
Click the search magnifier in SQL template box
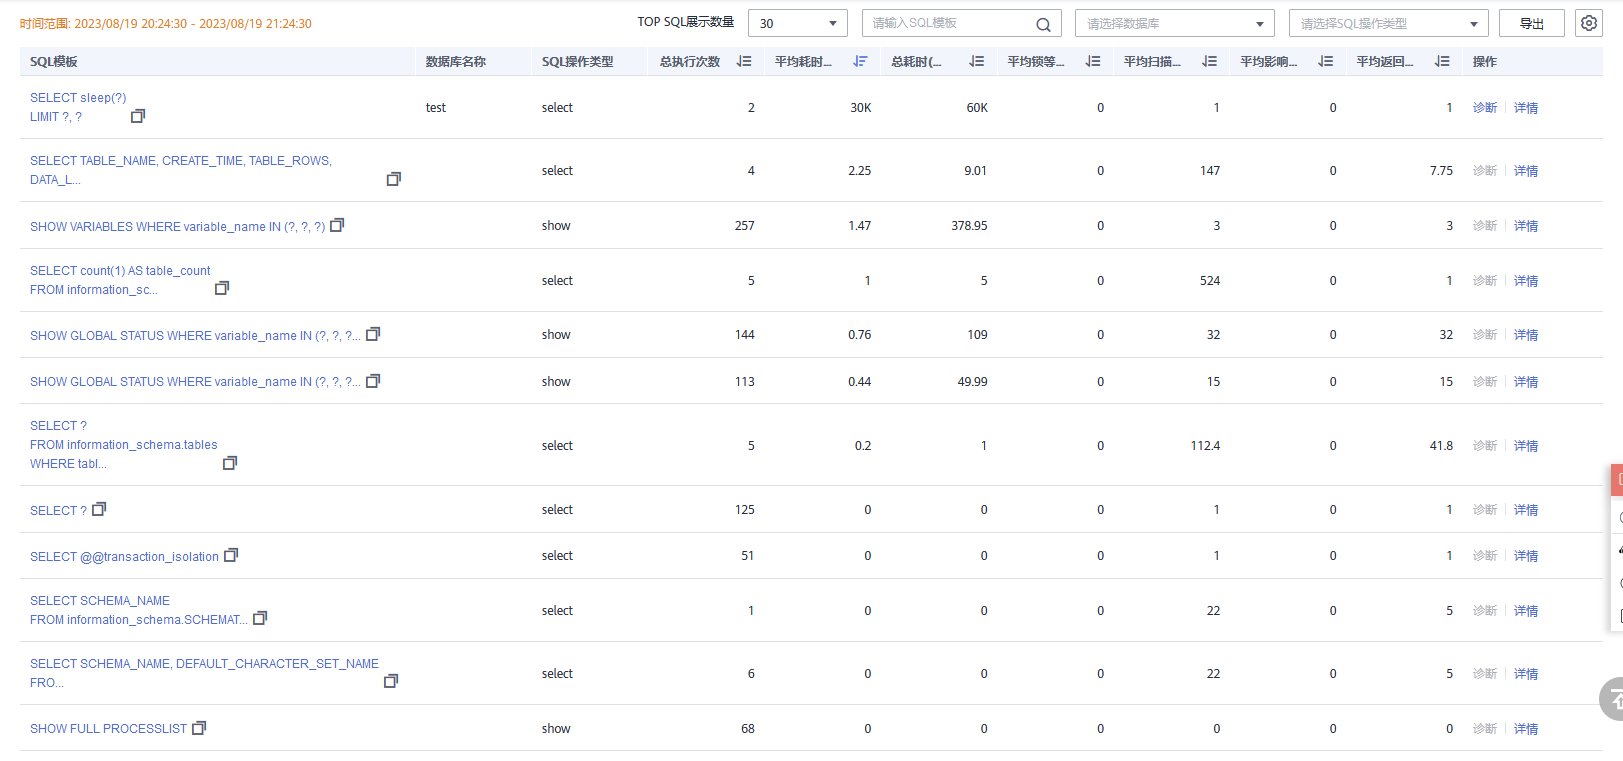pyautogui.click(x=1043, y=24)
